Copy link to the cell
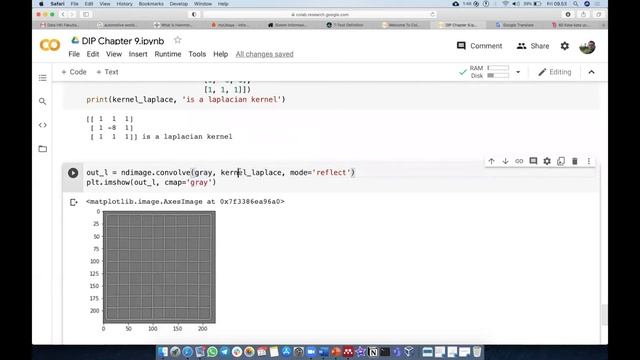The image size is (640, 360). coord(519,161)
